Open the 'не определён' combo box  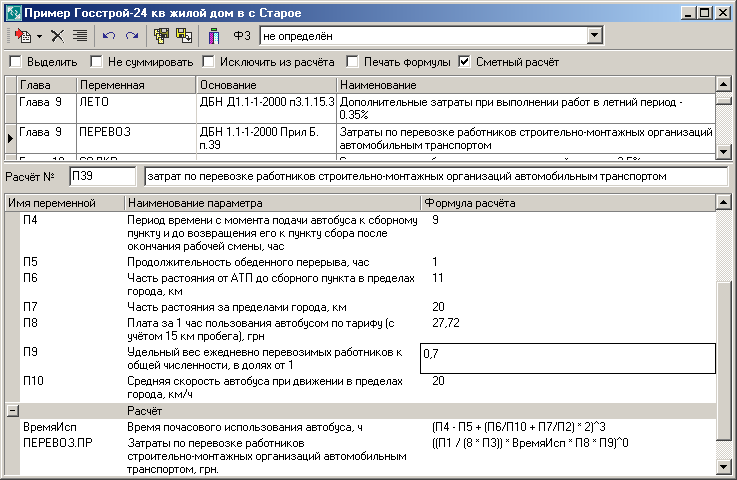tap(595, 36)
